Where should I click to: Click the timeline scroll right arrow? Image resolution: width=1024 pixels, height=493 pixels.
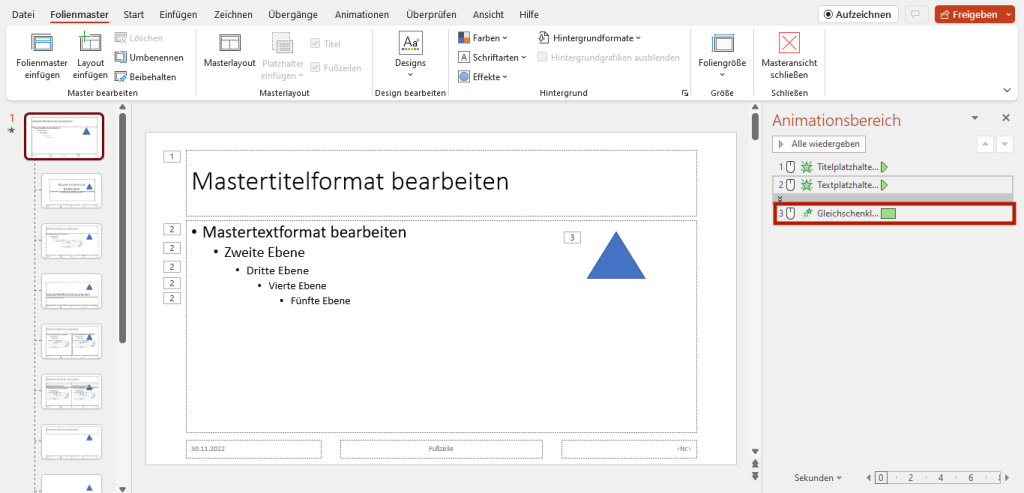tap(1008, 478)
